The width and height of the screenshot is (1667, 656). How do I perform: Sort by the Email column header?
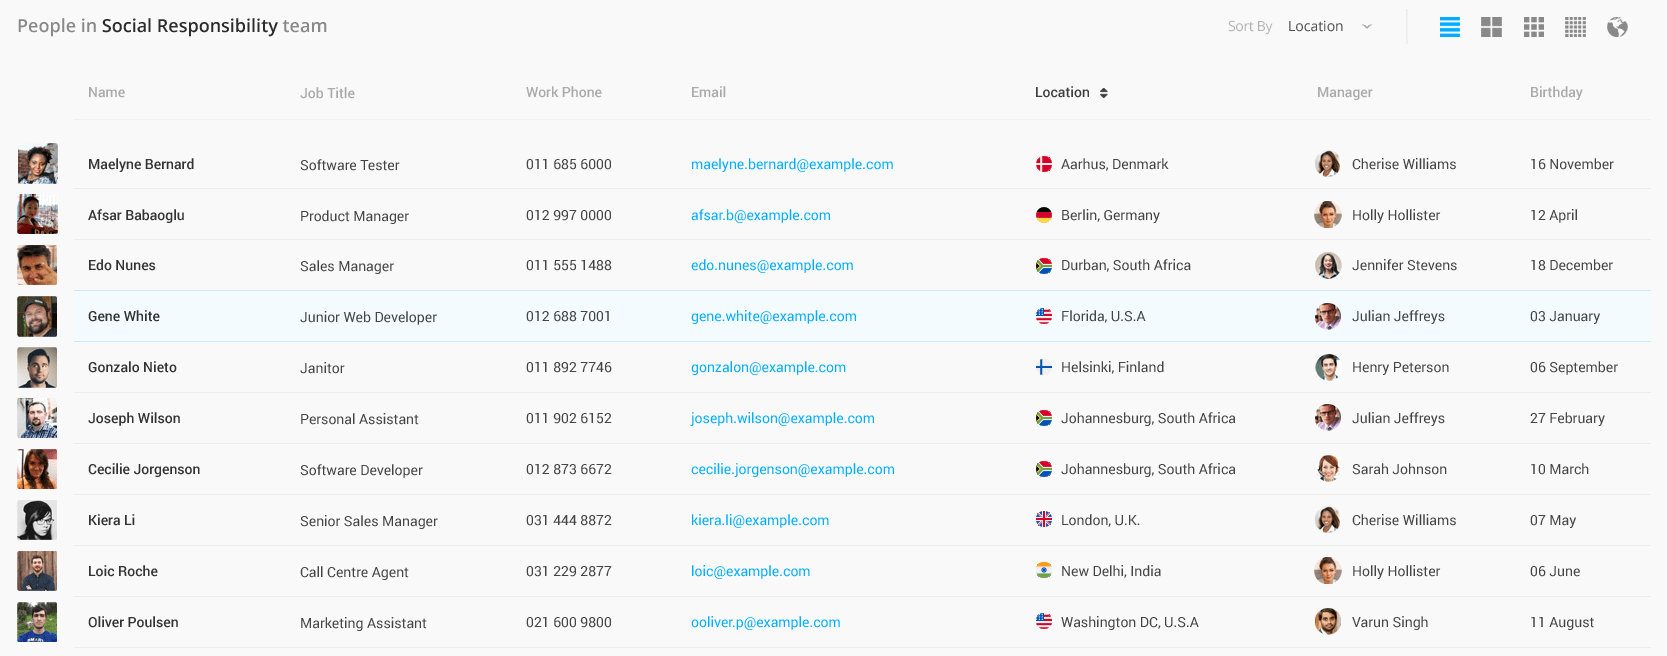pyautogui.click(x=708, y=92)
